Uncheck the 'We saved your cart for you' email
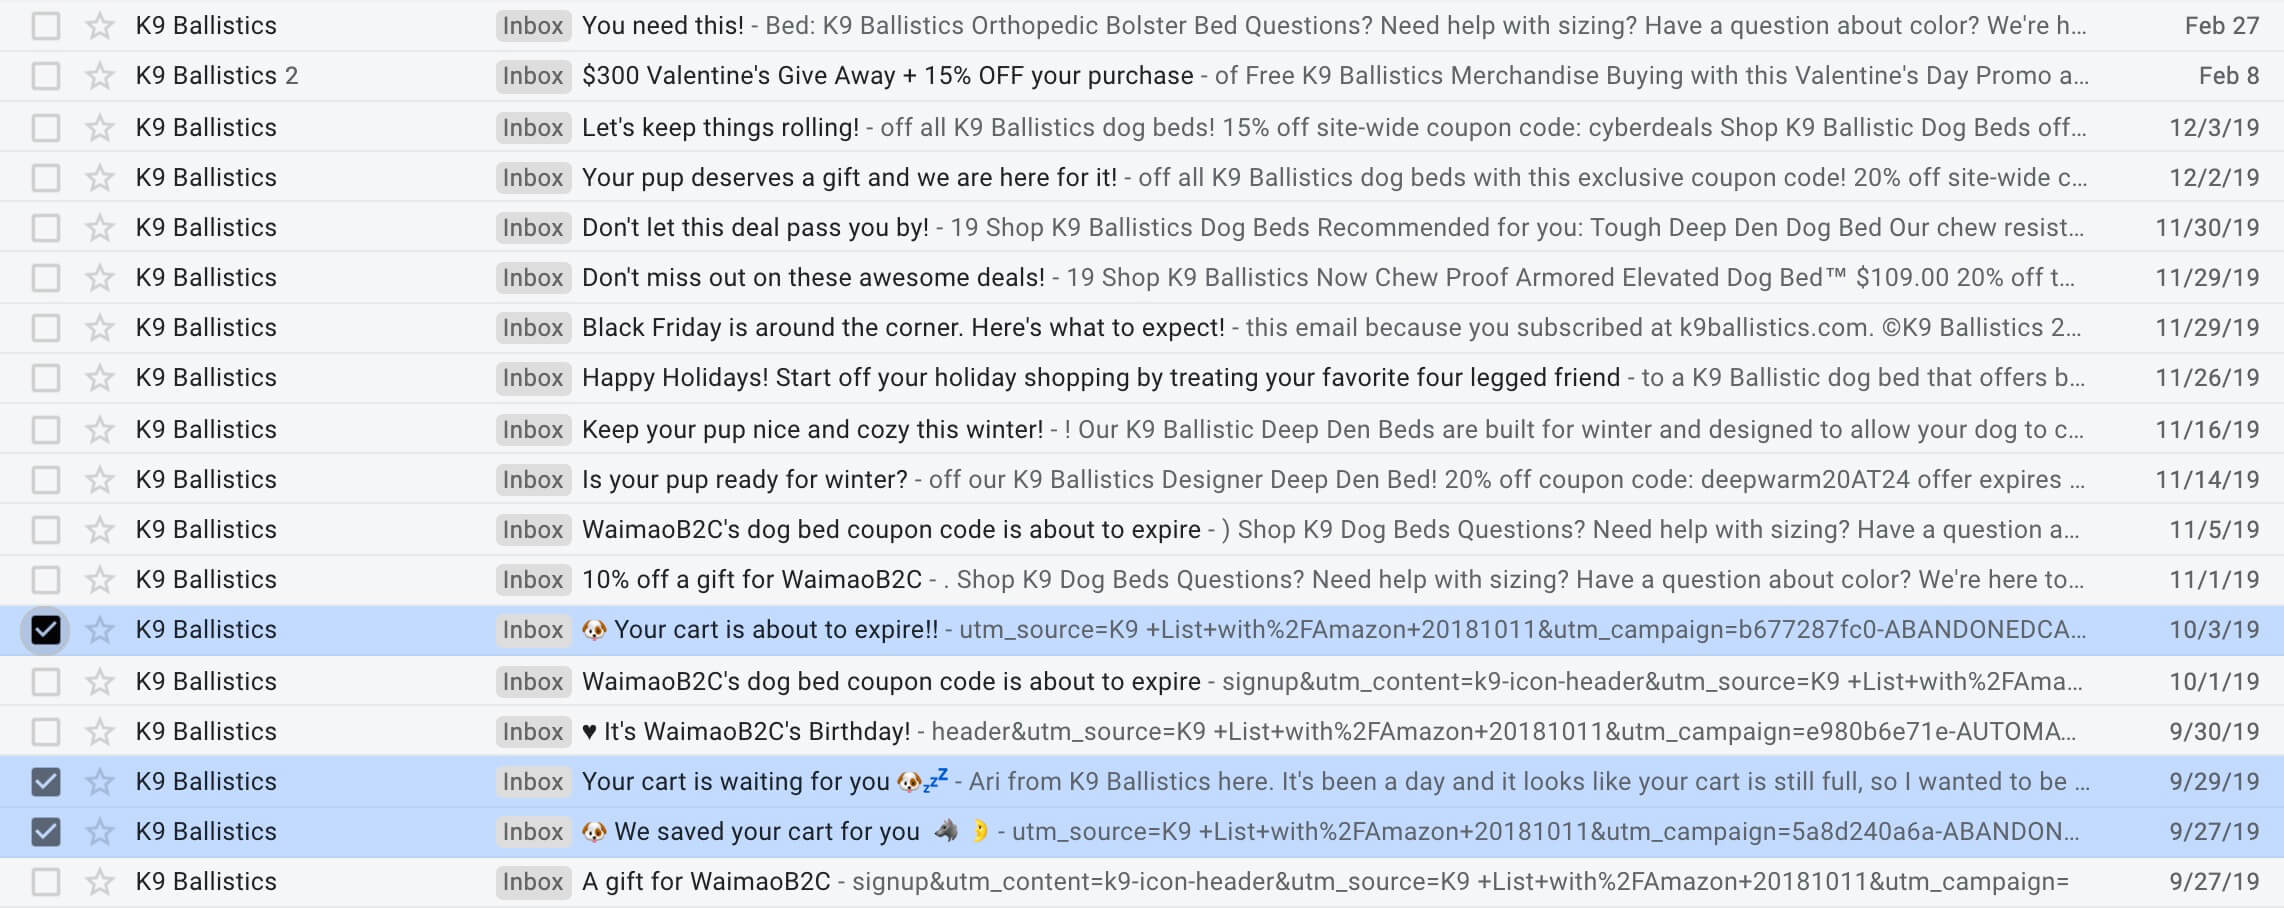The width and height of the screenshot is (2284, 908). pyautogui.click(x=45, y=831)
